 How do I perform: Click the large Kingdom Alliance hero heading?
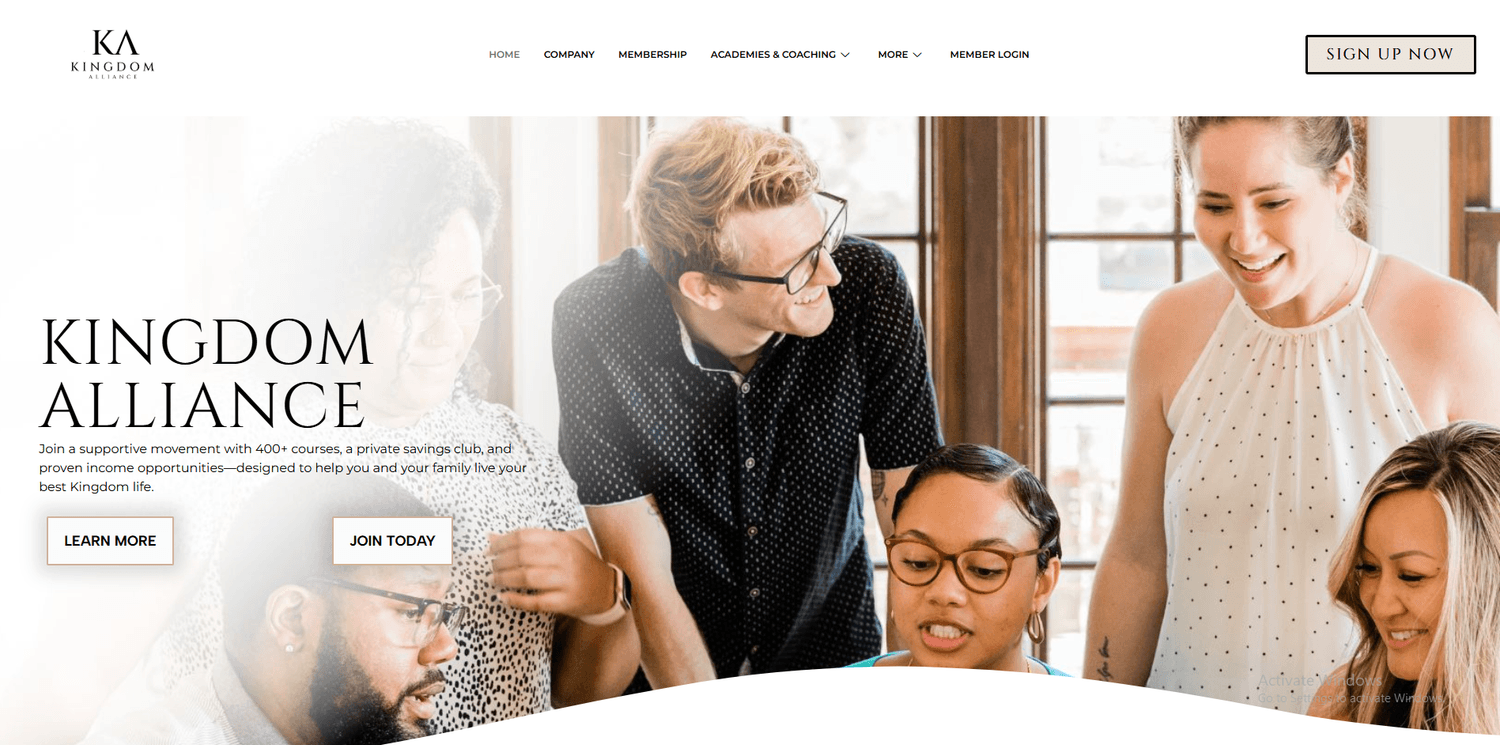click(206, 374)
